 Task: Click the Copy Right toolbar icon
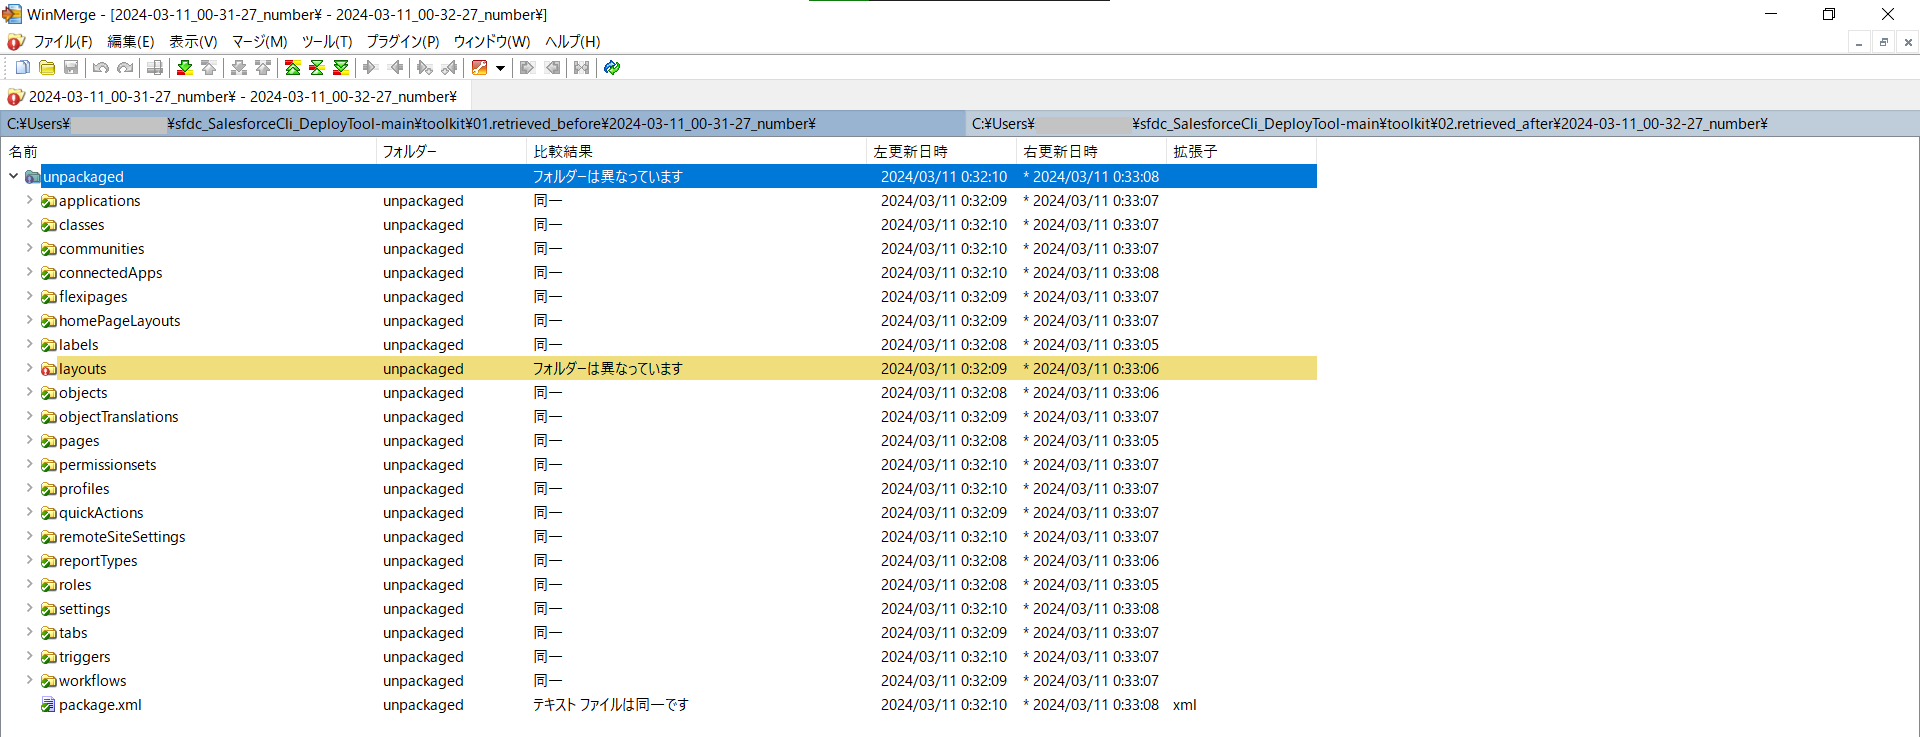[x=371, y=67]
